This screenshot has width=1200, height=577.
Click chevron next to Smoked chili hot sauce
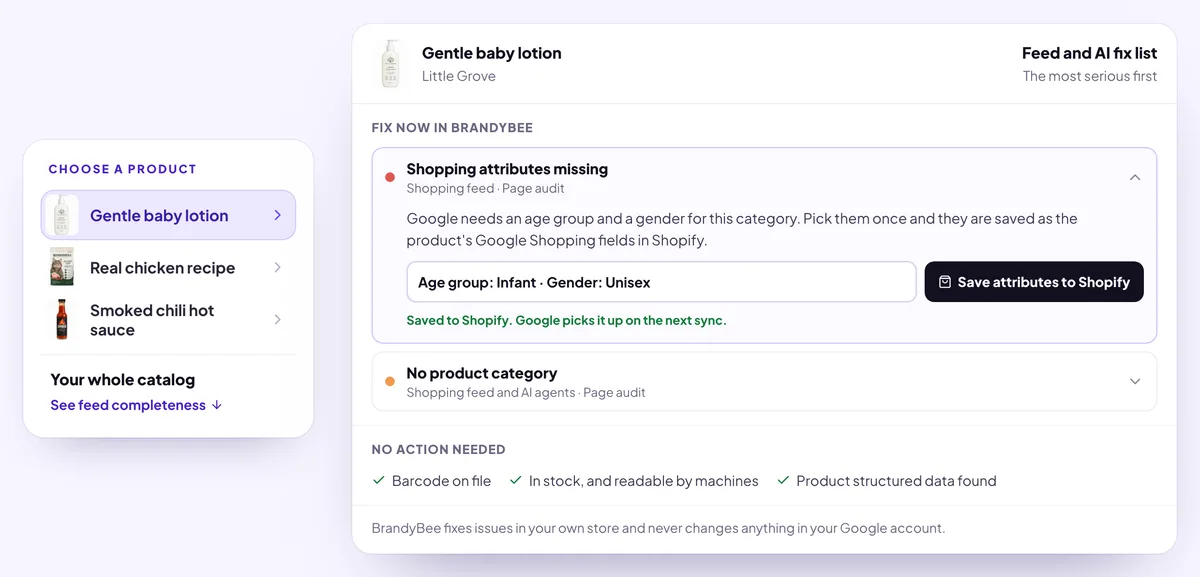point(277,320)
